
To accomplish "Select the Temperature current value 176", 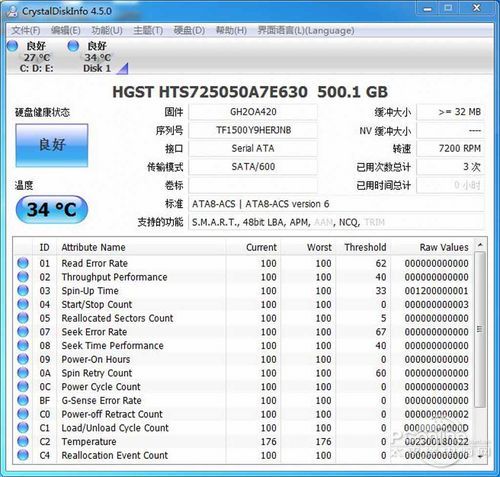I will click(268, 441).
